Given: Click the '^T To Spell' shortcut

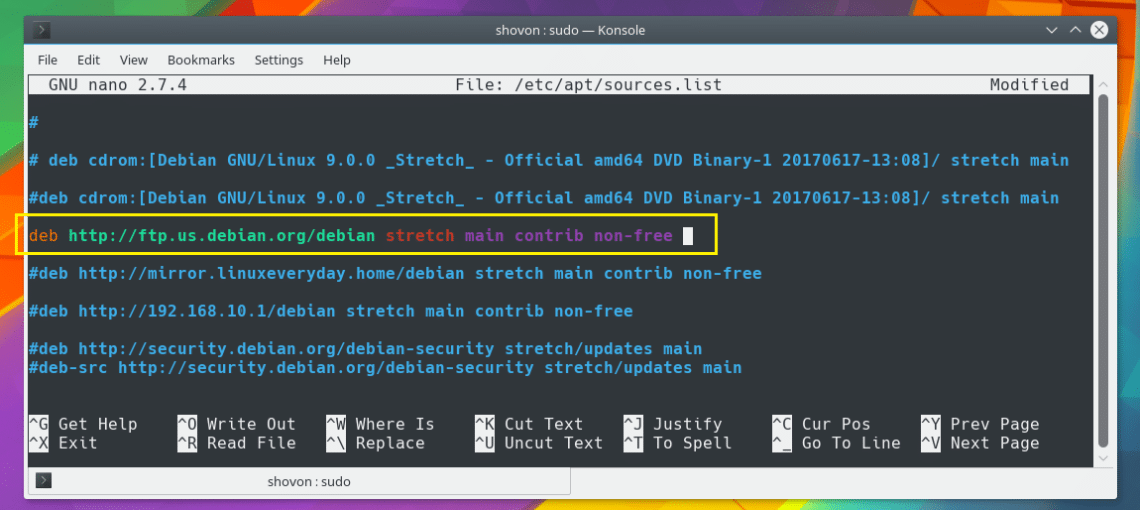Looking at the screenshot, I should (x=678, y=443).
